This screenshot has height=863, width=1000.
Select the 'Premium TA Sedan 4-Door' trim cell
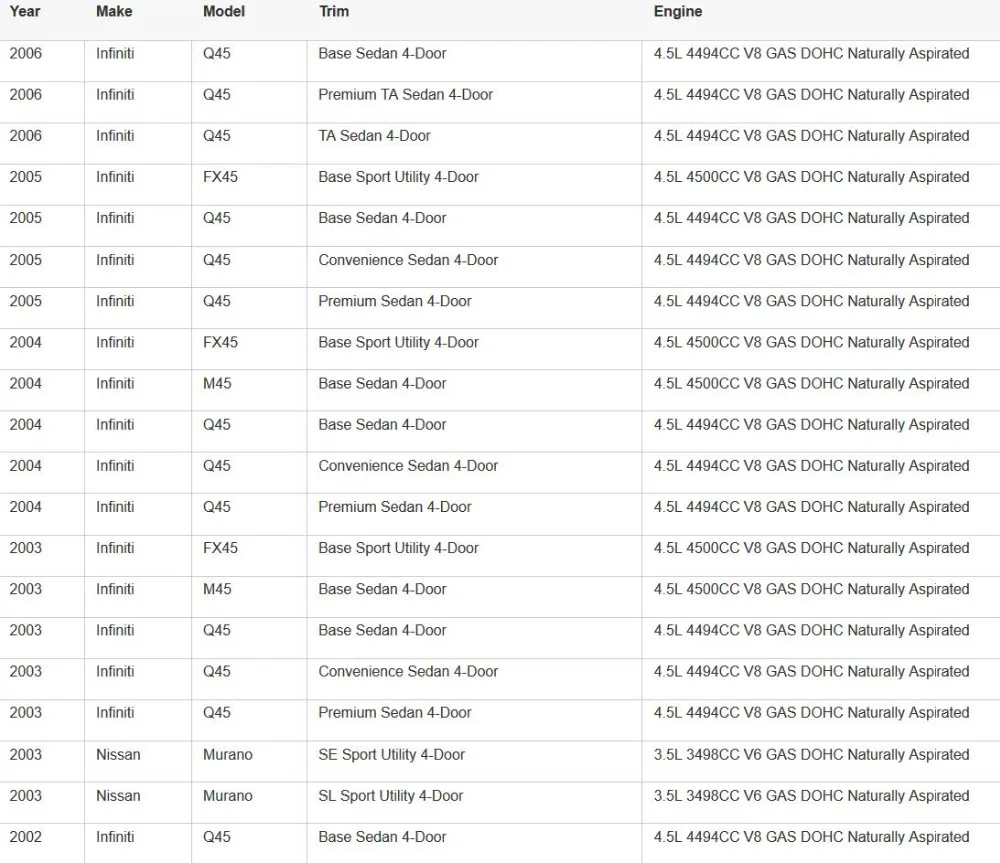[x=406, y=94]
